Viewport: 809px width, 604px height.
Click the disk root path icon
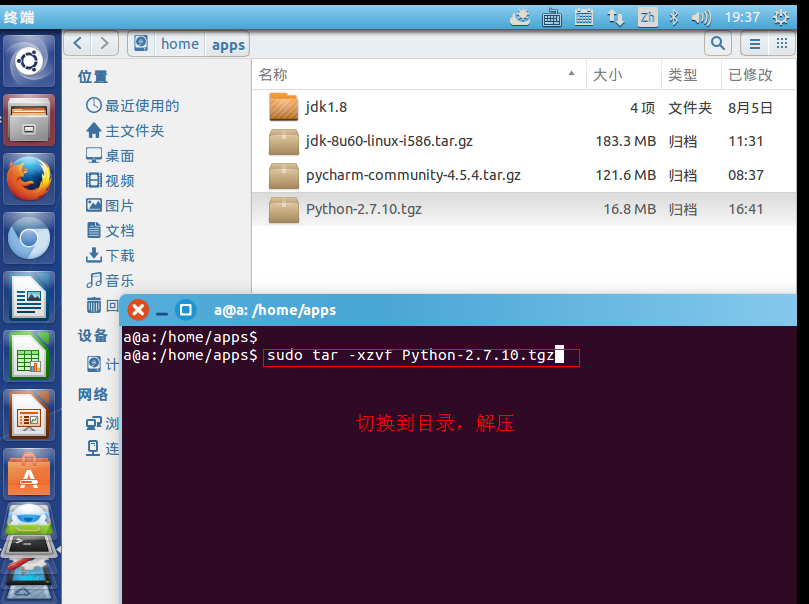click(x=141, y=43)
